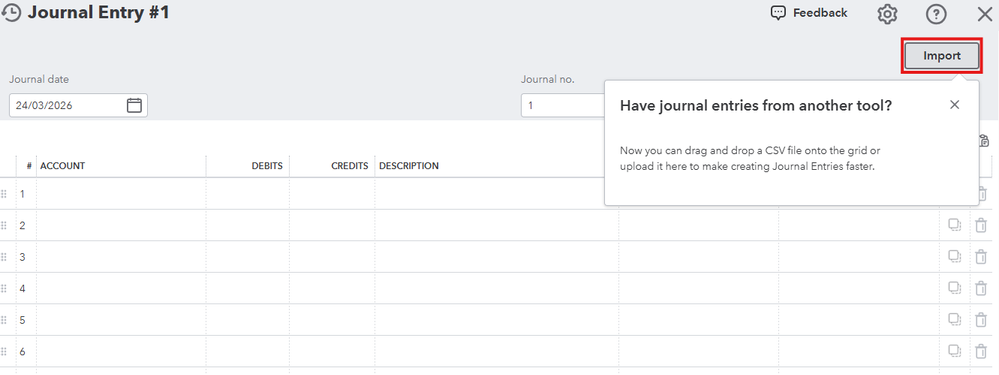
Task: Click the Debits cell in row 4
Action: pos(248,288)
